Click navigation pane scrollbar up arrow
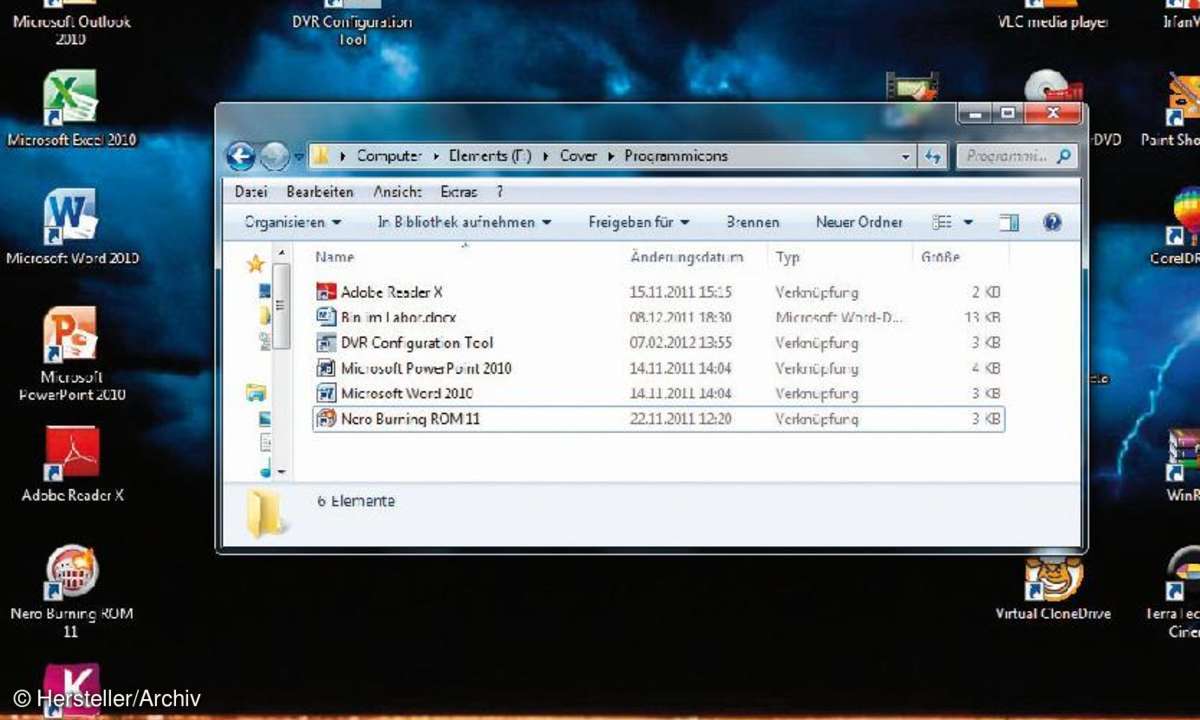The image size is (1200, 720). click(281, 254)
